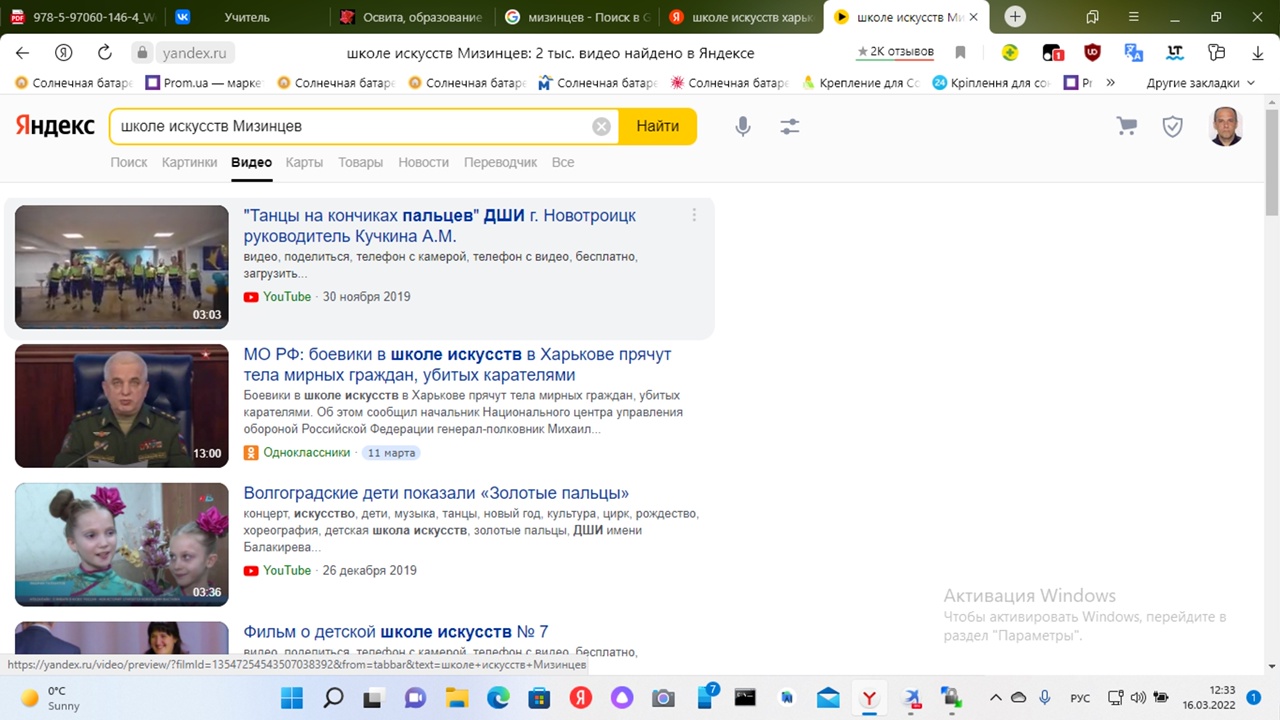This screenshot has height=720, width=1280.
Task: Open the LanguageTool extension icon
Action: pos(1175,53)
